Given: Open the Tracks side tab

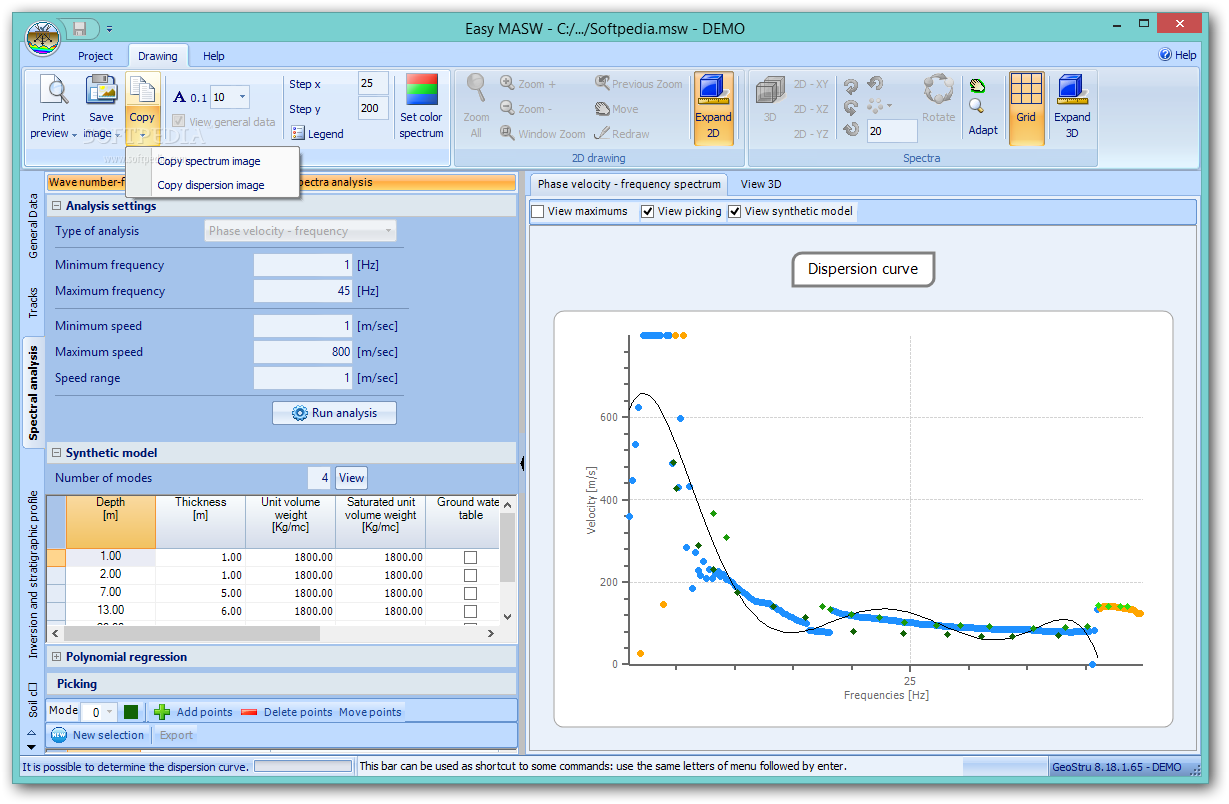Looking at the screenshot, I should click(33, 303).
